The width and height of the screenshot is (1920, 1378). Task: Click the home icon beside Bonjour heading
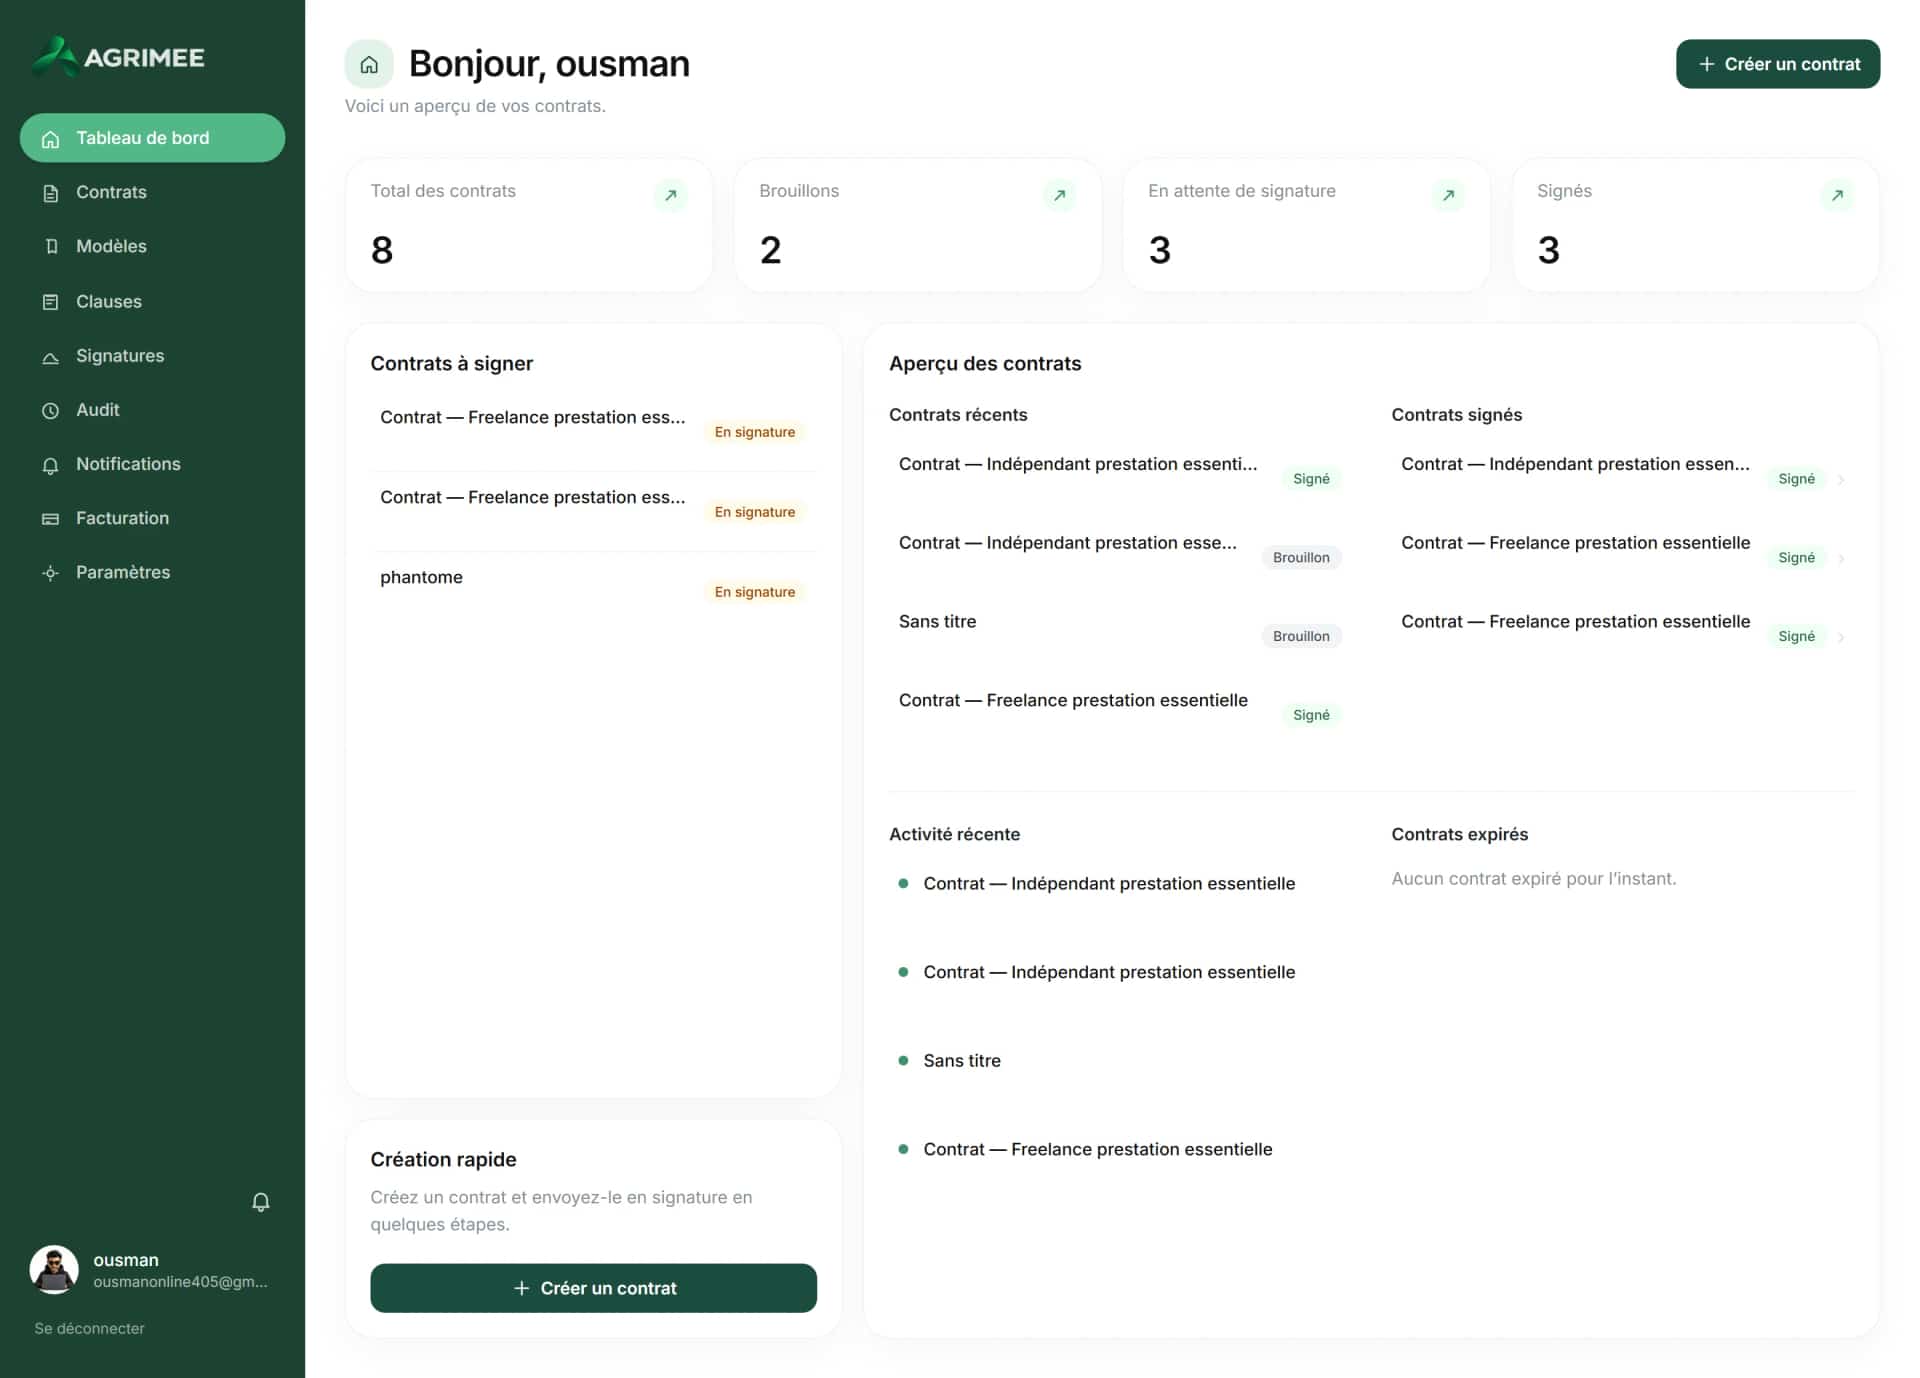(369, 65)
